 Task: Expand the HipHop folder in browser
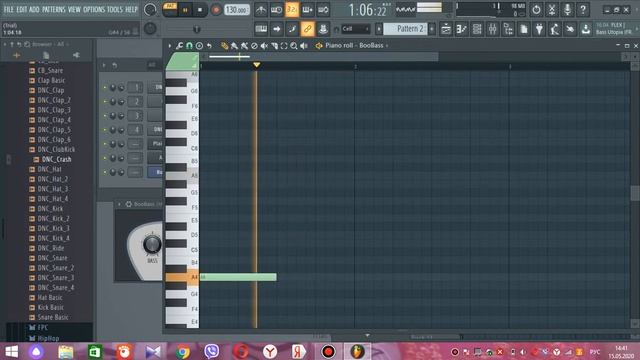pyautogui.click(x=48, y=338)
